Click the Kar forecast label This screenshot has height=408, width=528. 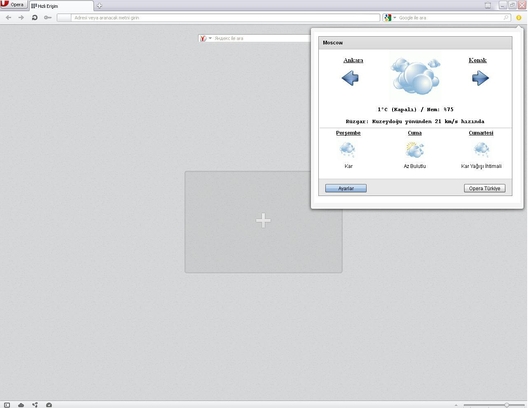[x=348, y=166]
